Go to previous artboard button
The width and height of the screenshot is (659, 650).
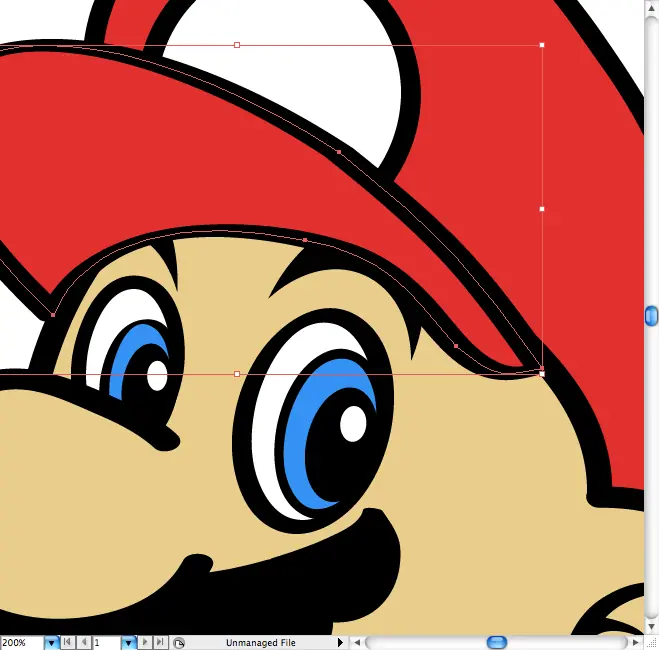84,642
